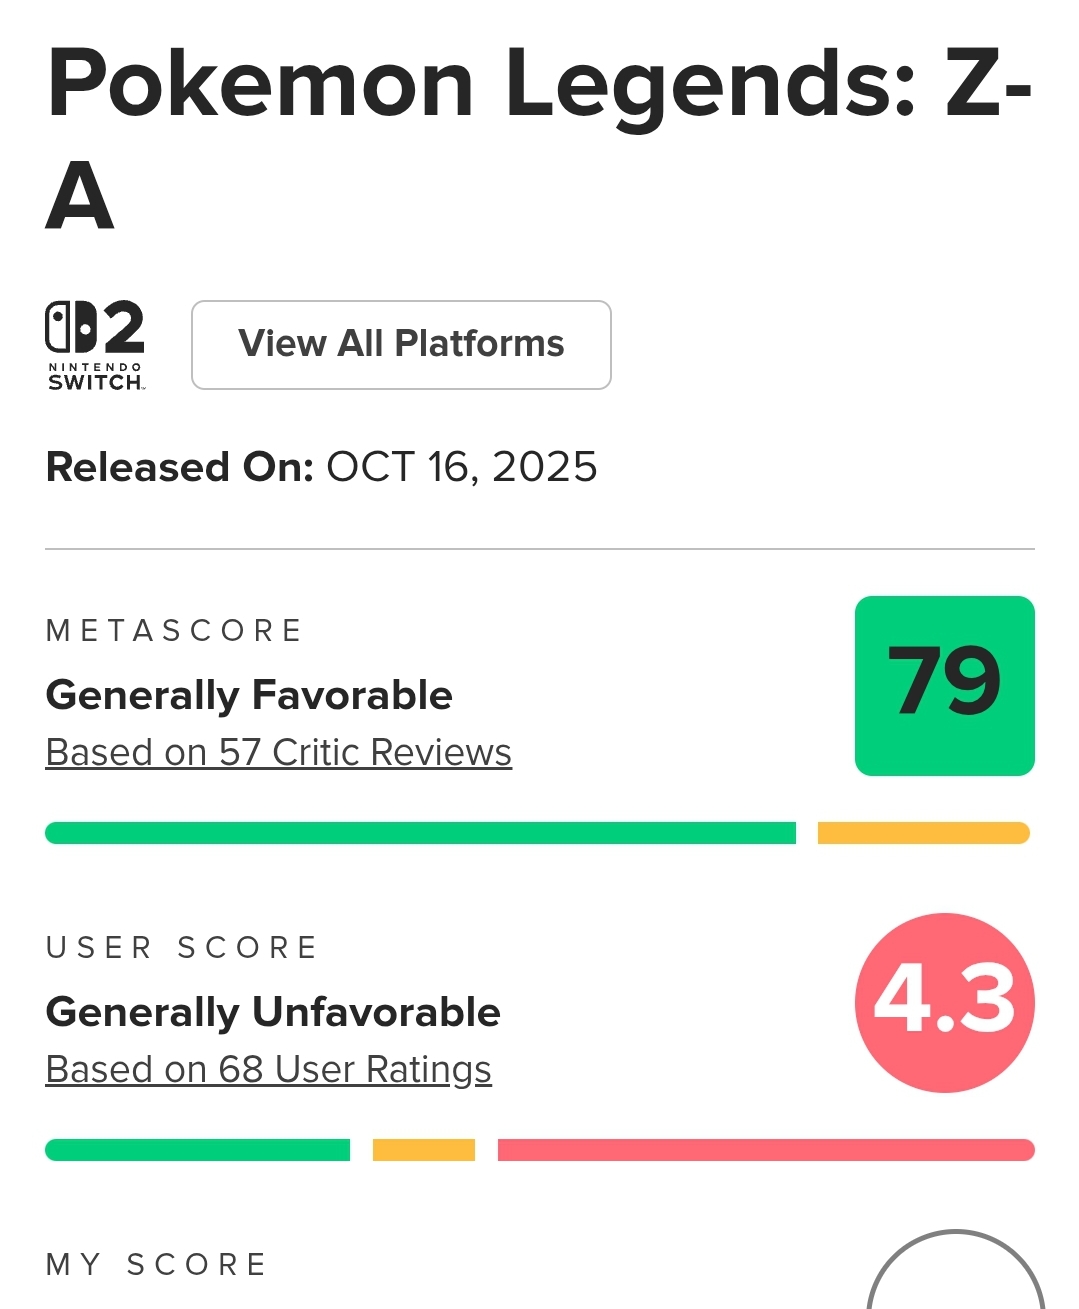Click the yellow mixed user ratings bar
Viewport: 1079px width, 1309px height.
click(x=424, y=1150)
